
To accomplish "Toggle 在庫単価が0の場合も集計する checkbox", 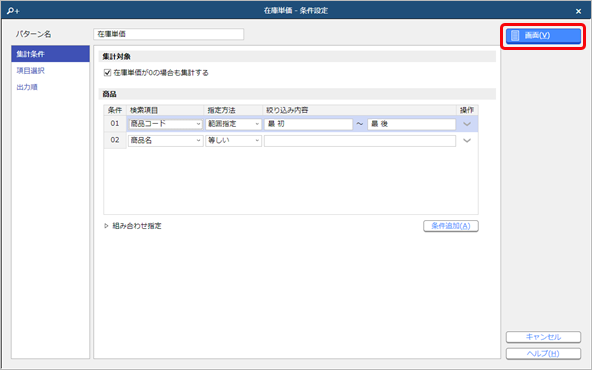I will click(107, 72).
